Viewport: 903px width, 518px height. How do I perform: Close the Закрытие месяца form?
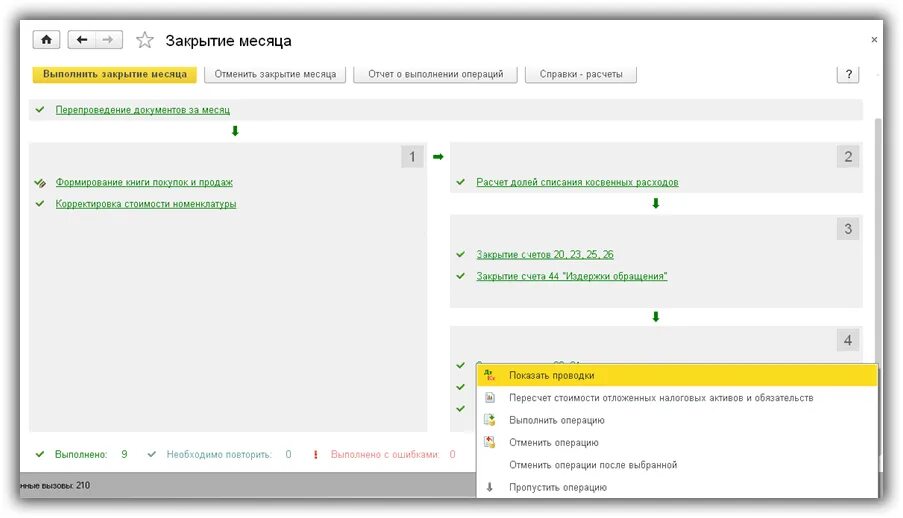(x=874, y=40)
